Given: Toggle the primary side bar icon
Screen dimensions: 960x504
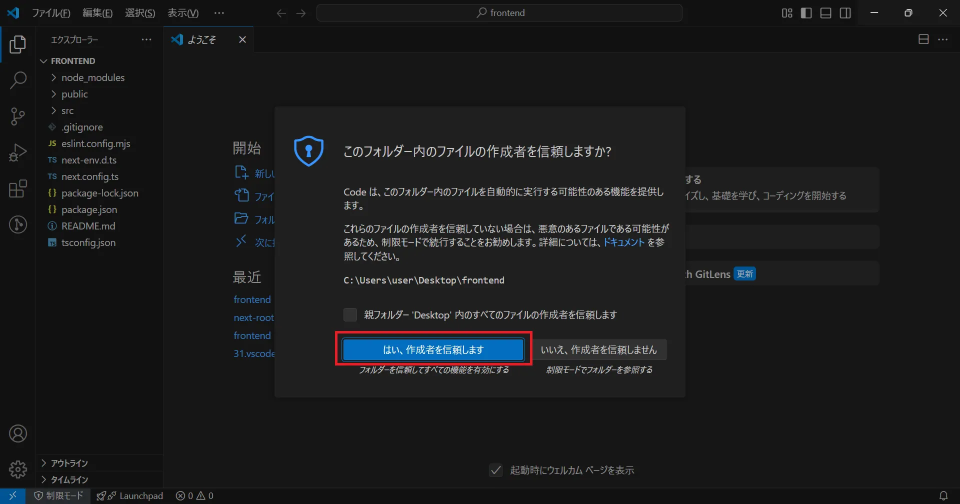Looking at the screenshot, I should coord(806,13).
